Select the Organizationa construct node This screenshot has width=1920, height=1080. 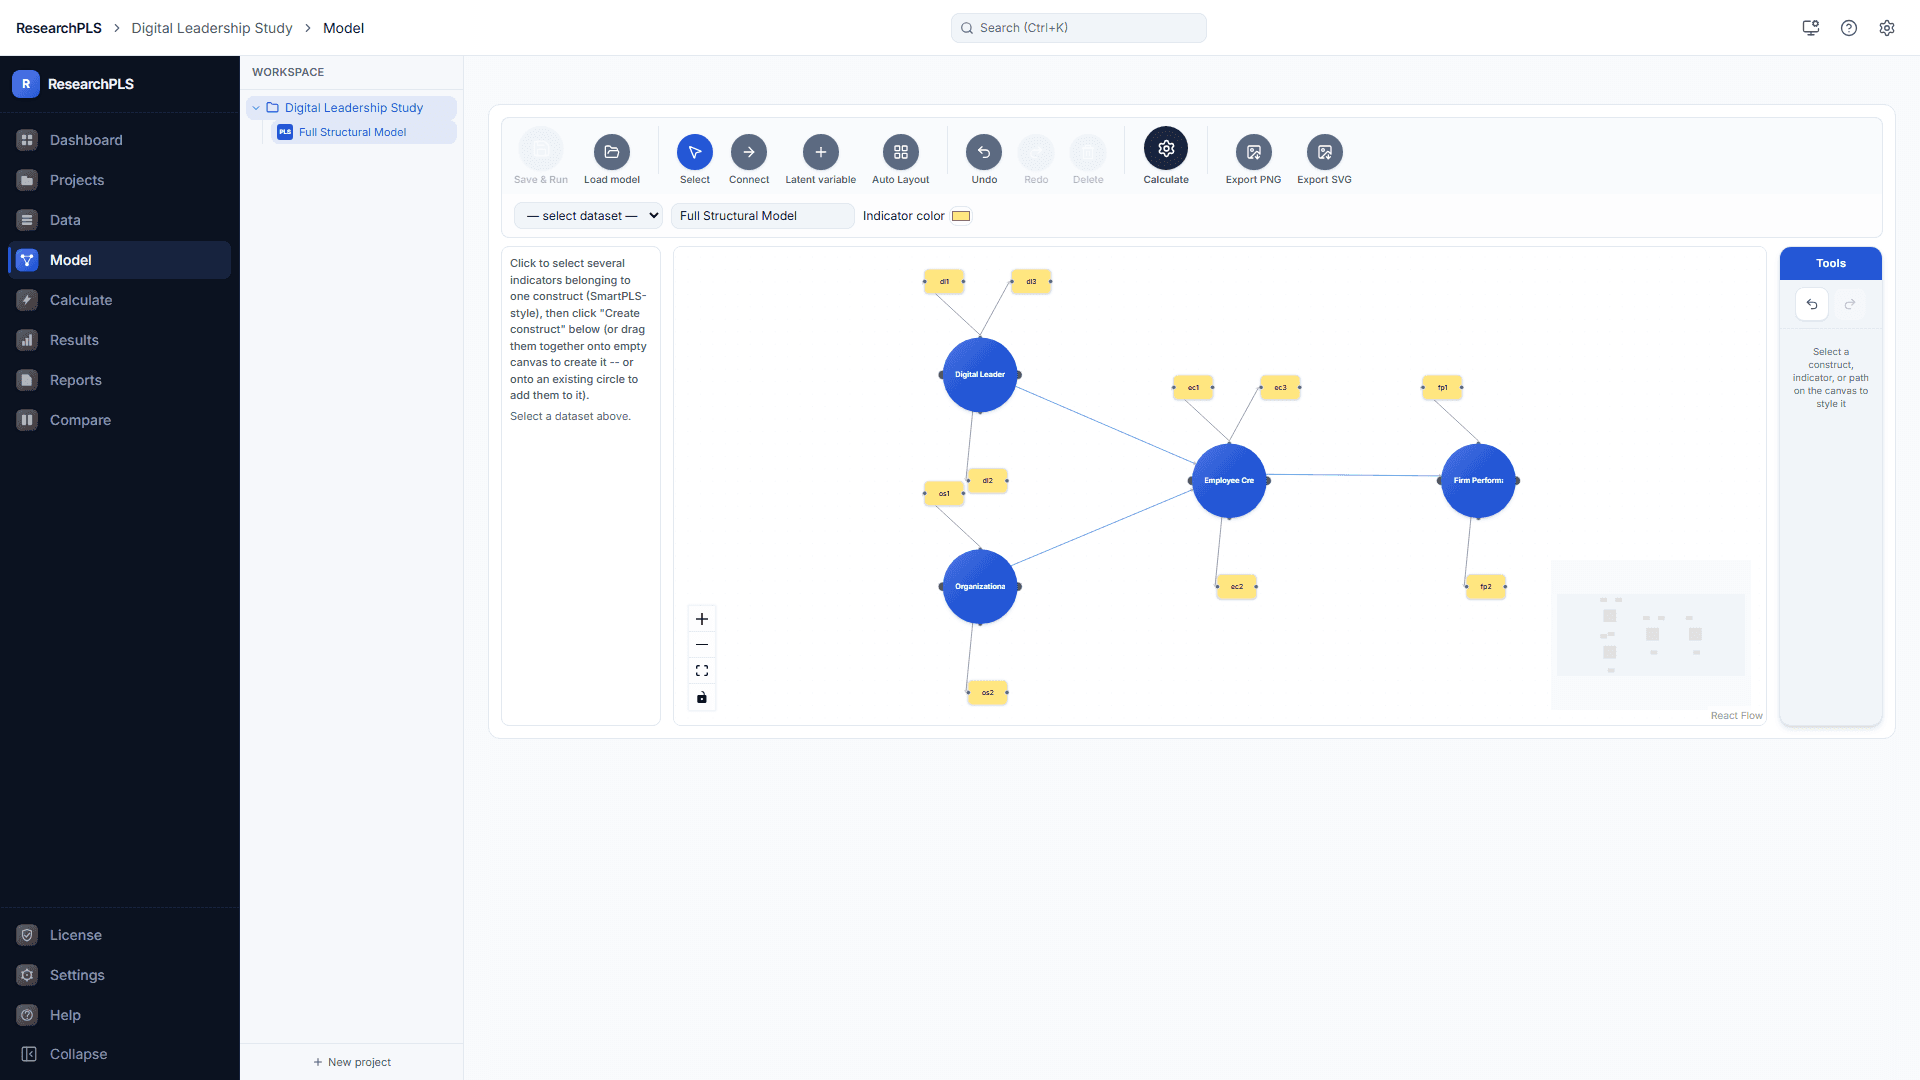980,587
